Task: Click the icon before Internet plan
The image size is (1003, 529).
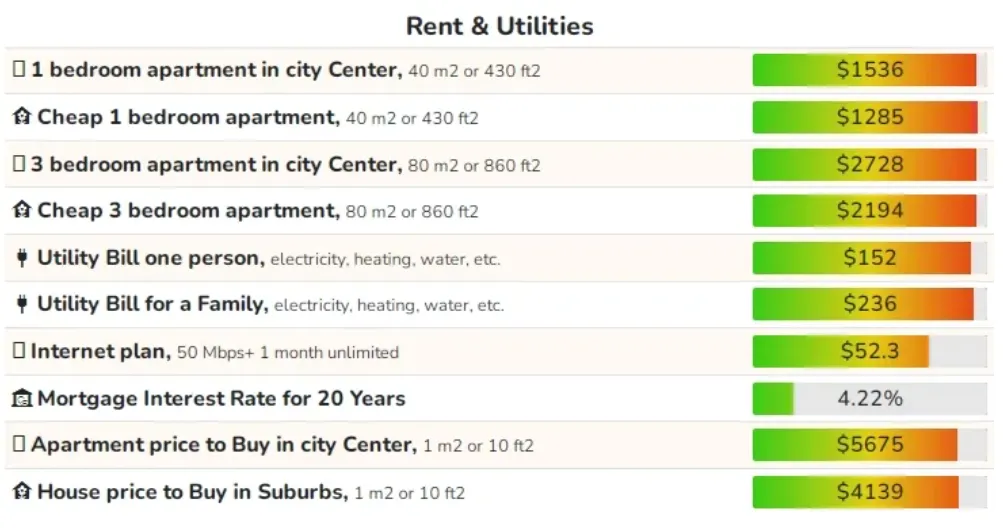Action: click(19, 351)
